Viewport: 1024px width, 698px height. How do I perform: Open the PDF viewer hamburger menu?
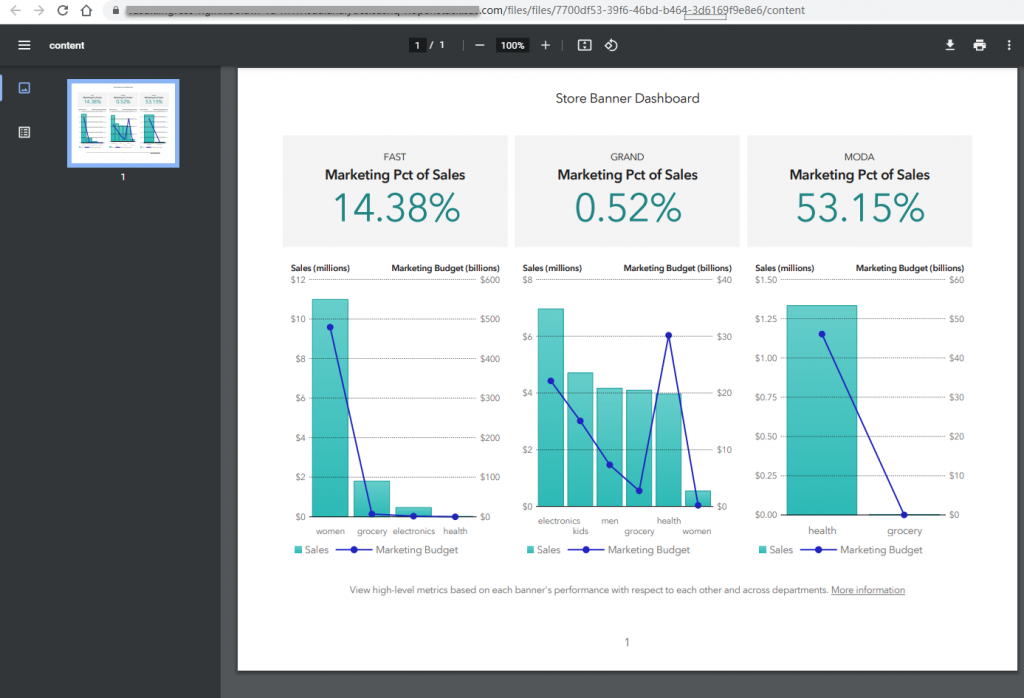click(x=23, y=45)
